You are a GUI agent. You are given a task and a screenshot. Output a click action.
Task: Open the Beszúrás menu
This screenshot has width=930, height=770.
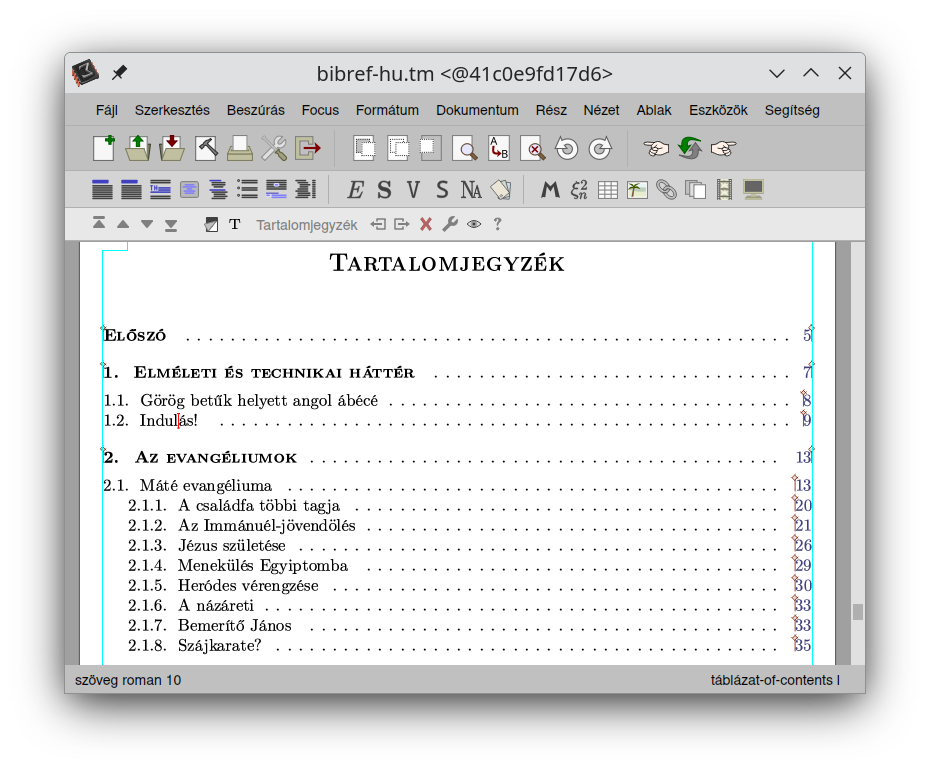pyautogui.click(x=255, y=110)
